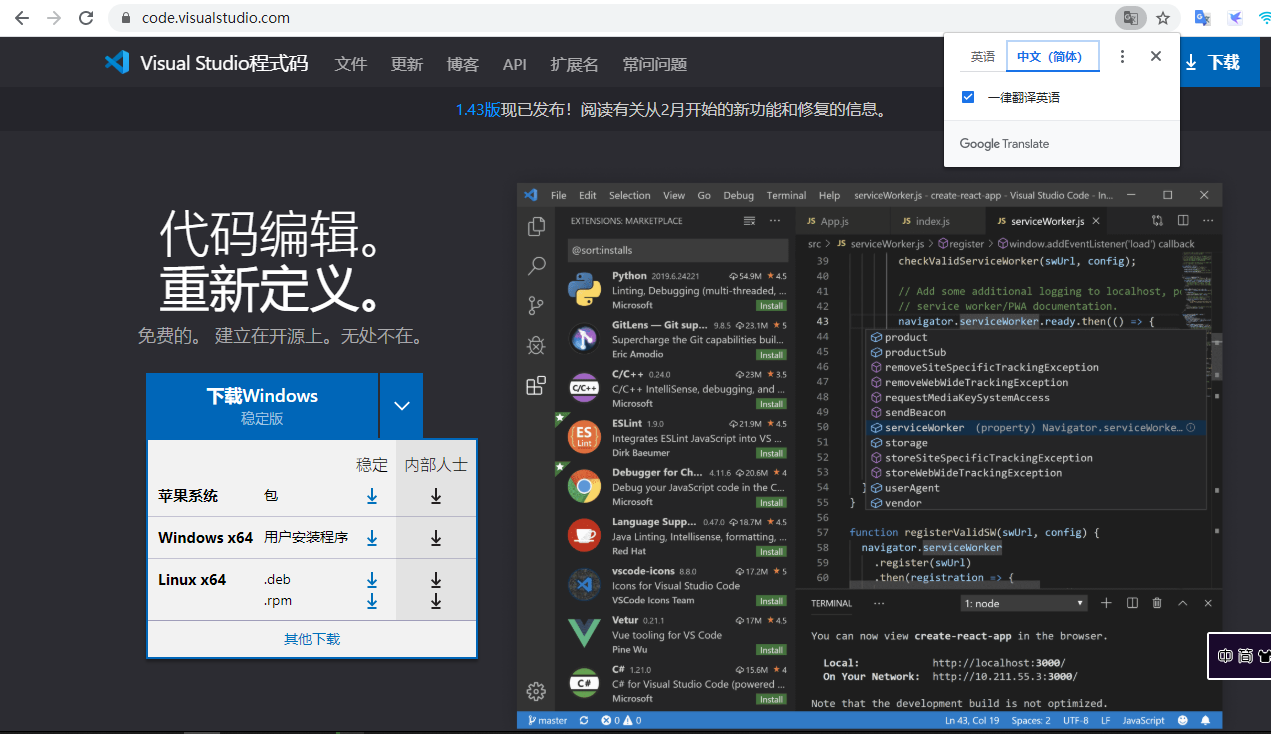Download macOS stable build arrow
Image resolution: width=1271 pixels, height=734 pixels.
372,496
